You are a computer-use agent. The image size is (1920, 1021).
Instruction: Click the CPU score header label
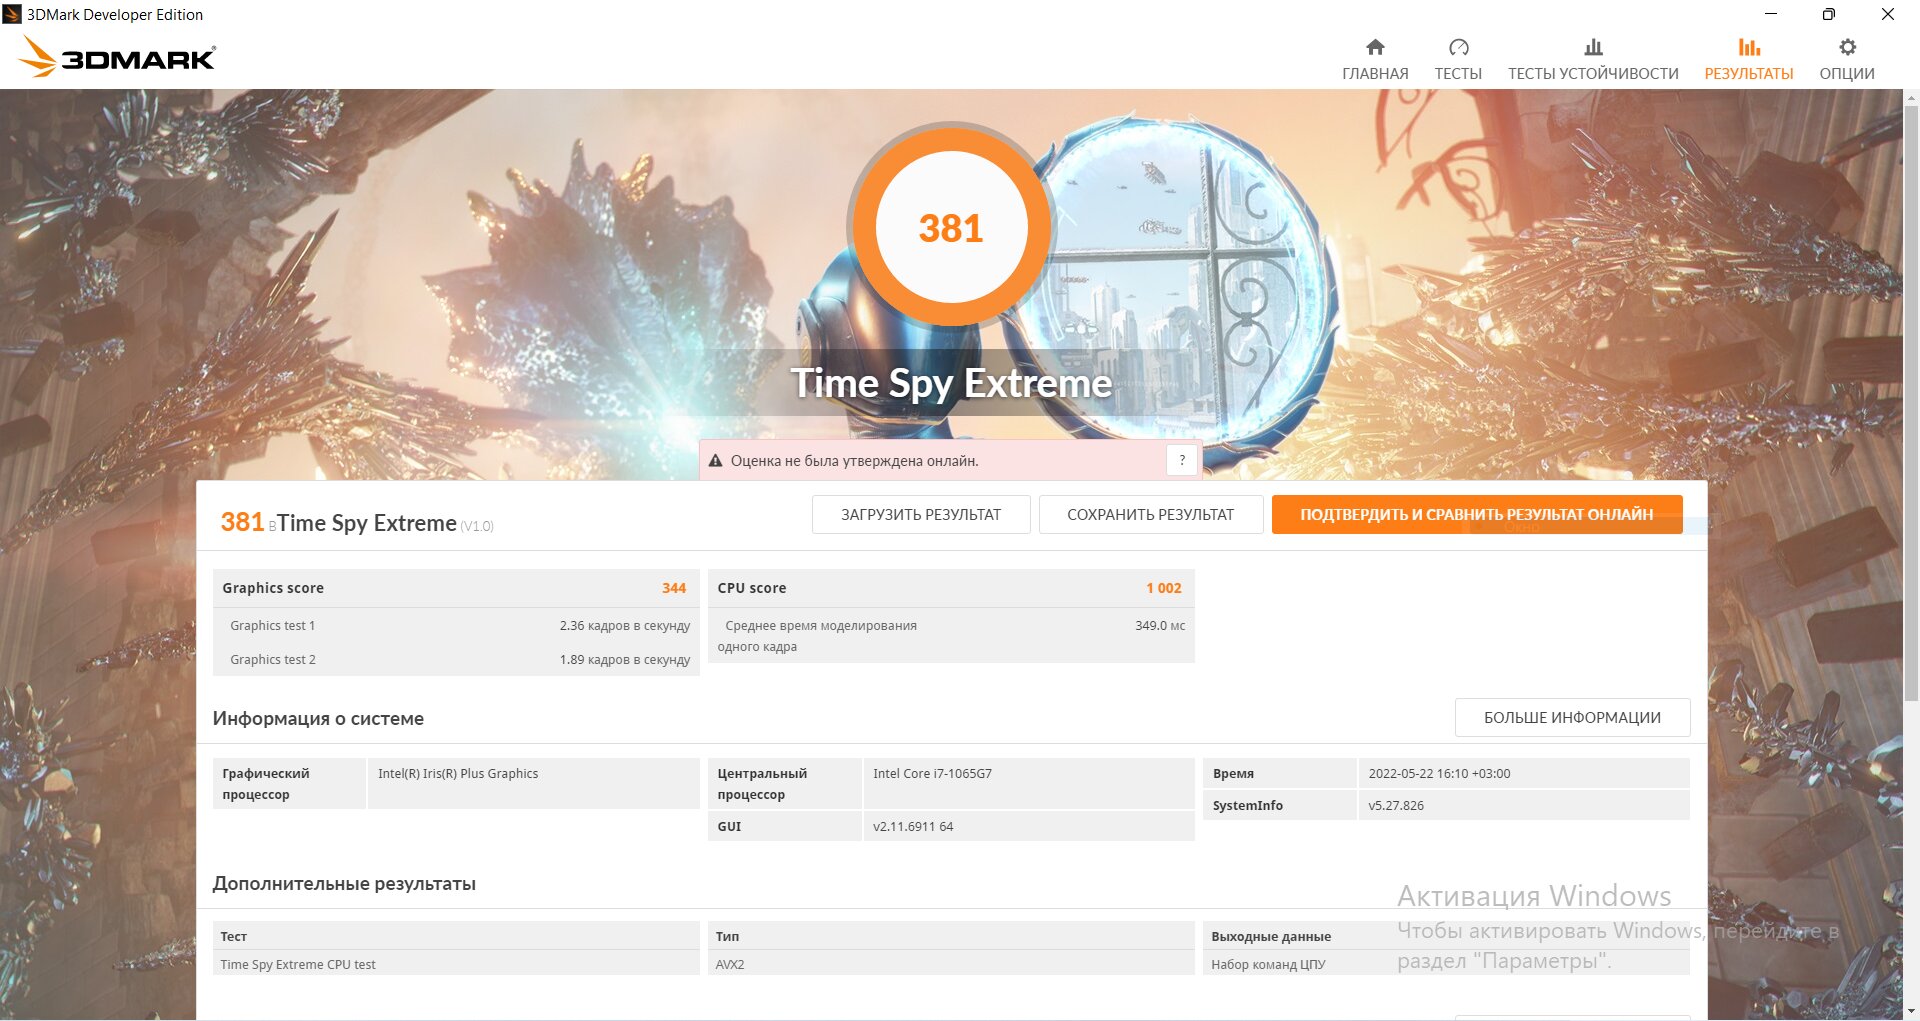(x=752, y=588)
